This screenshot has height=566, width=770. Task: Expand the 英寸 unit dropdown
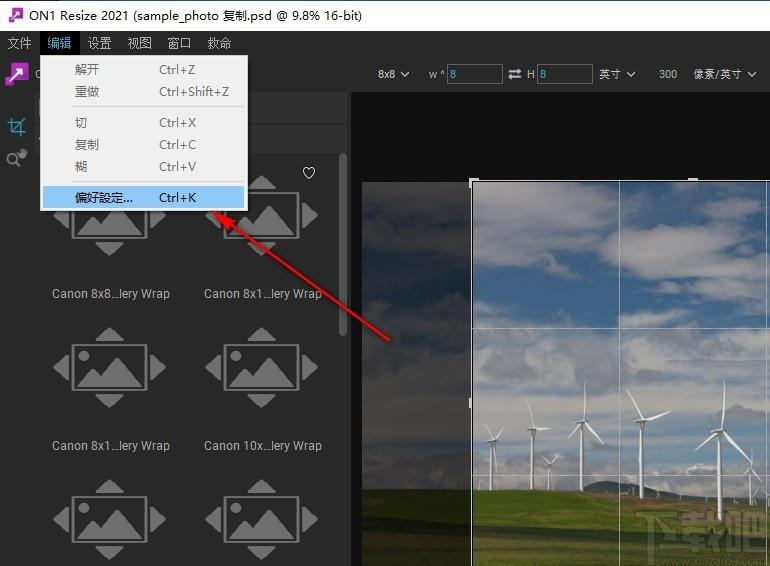click(x=617, y=74)
